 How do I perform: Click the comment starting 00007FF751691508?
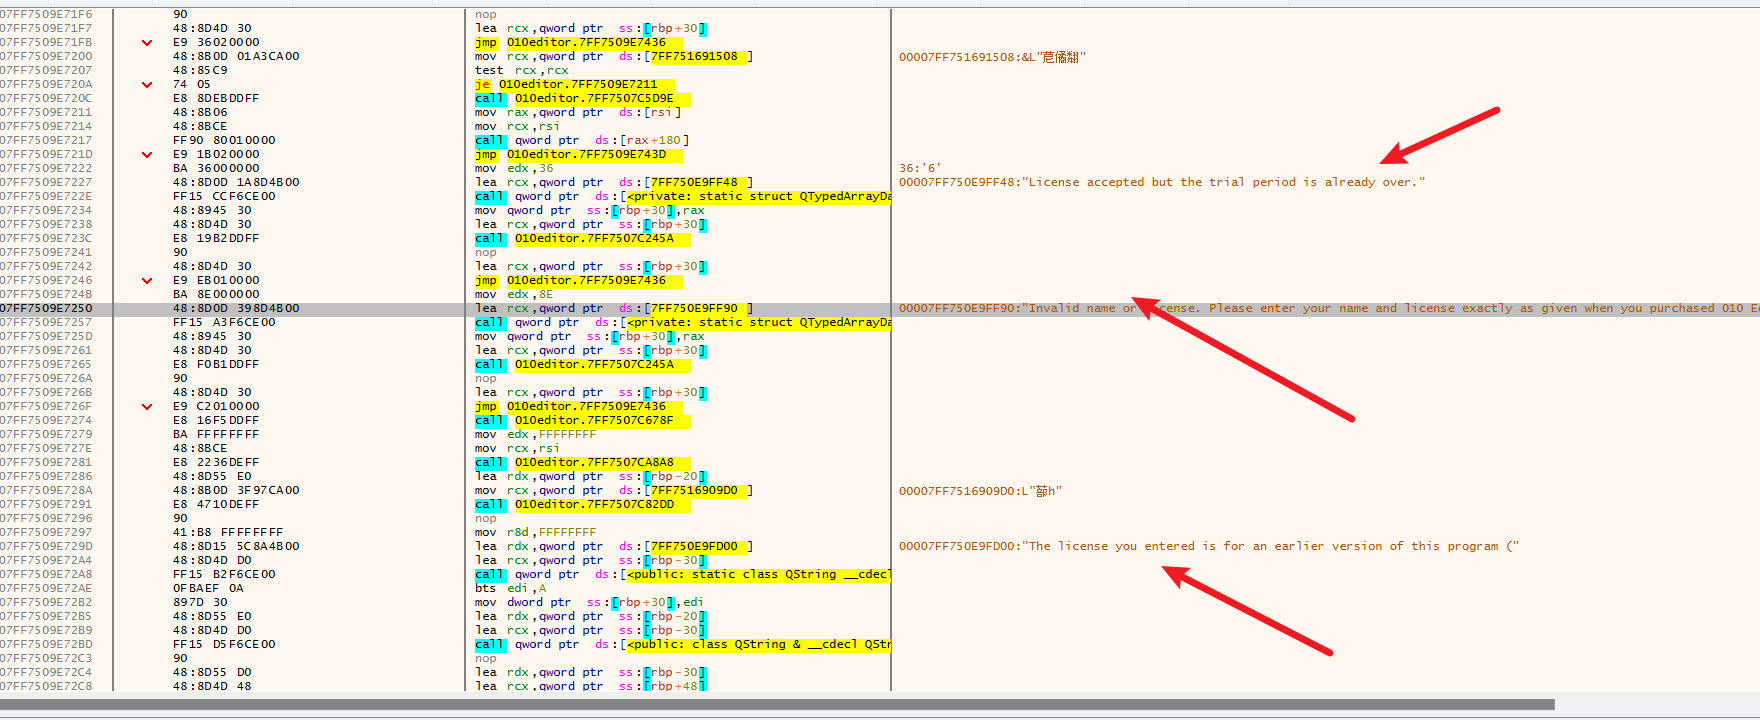tap(992, 57)
